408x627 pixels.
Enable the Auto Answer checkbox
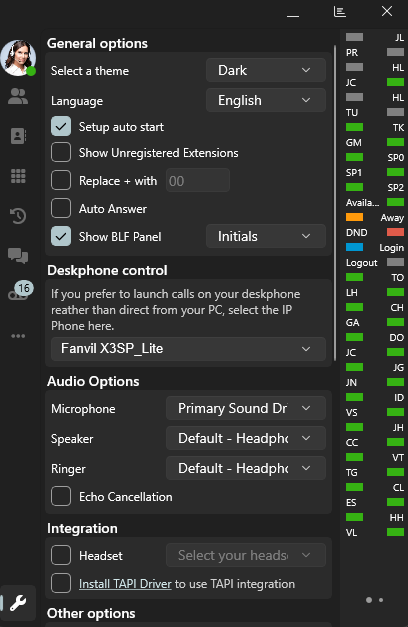[x=61, y=208]
